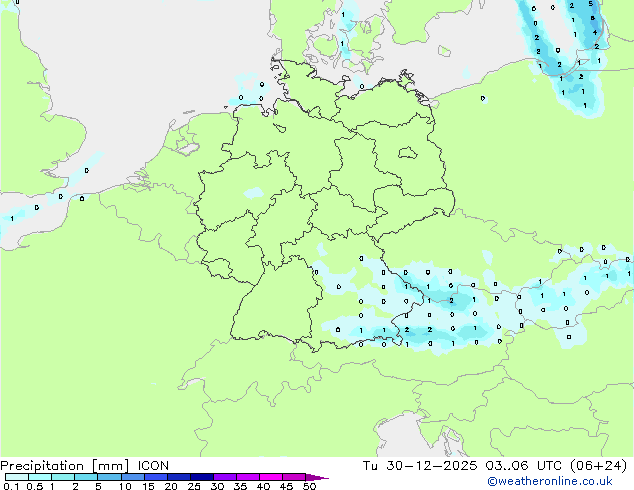Viewport: 634px width, 490px height.
Task: Pick the 10–15 mm blue legend swatch
Action: 132,477
